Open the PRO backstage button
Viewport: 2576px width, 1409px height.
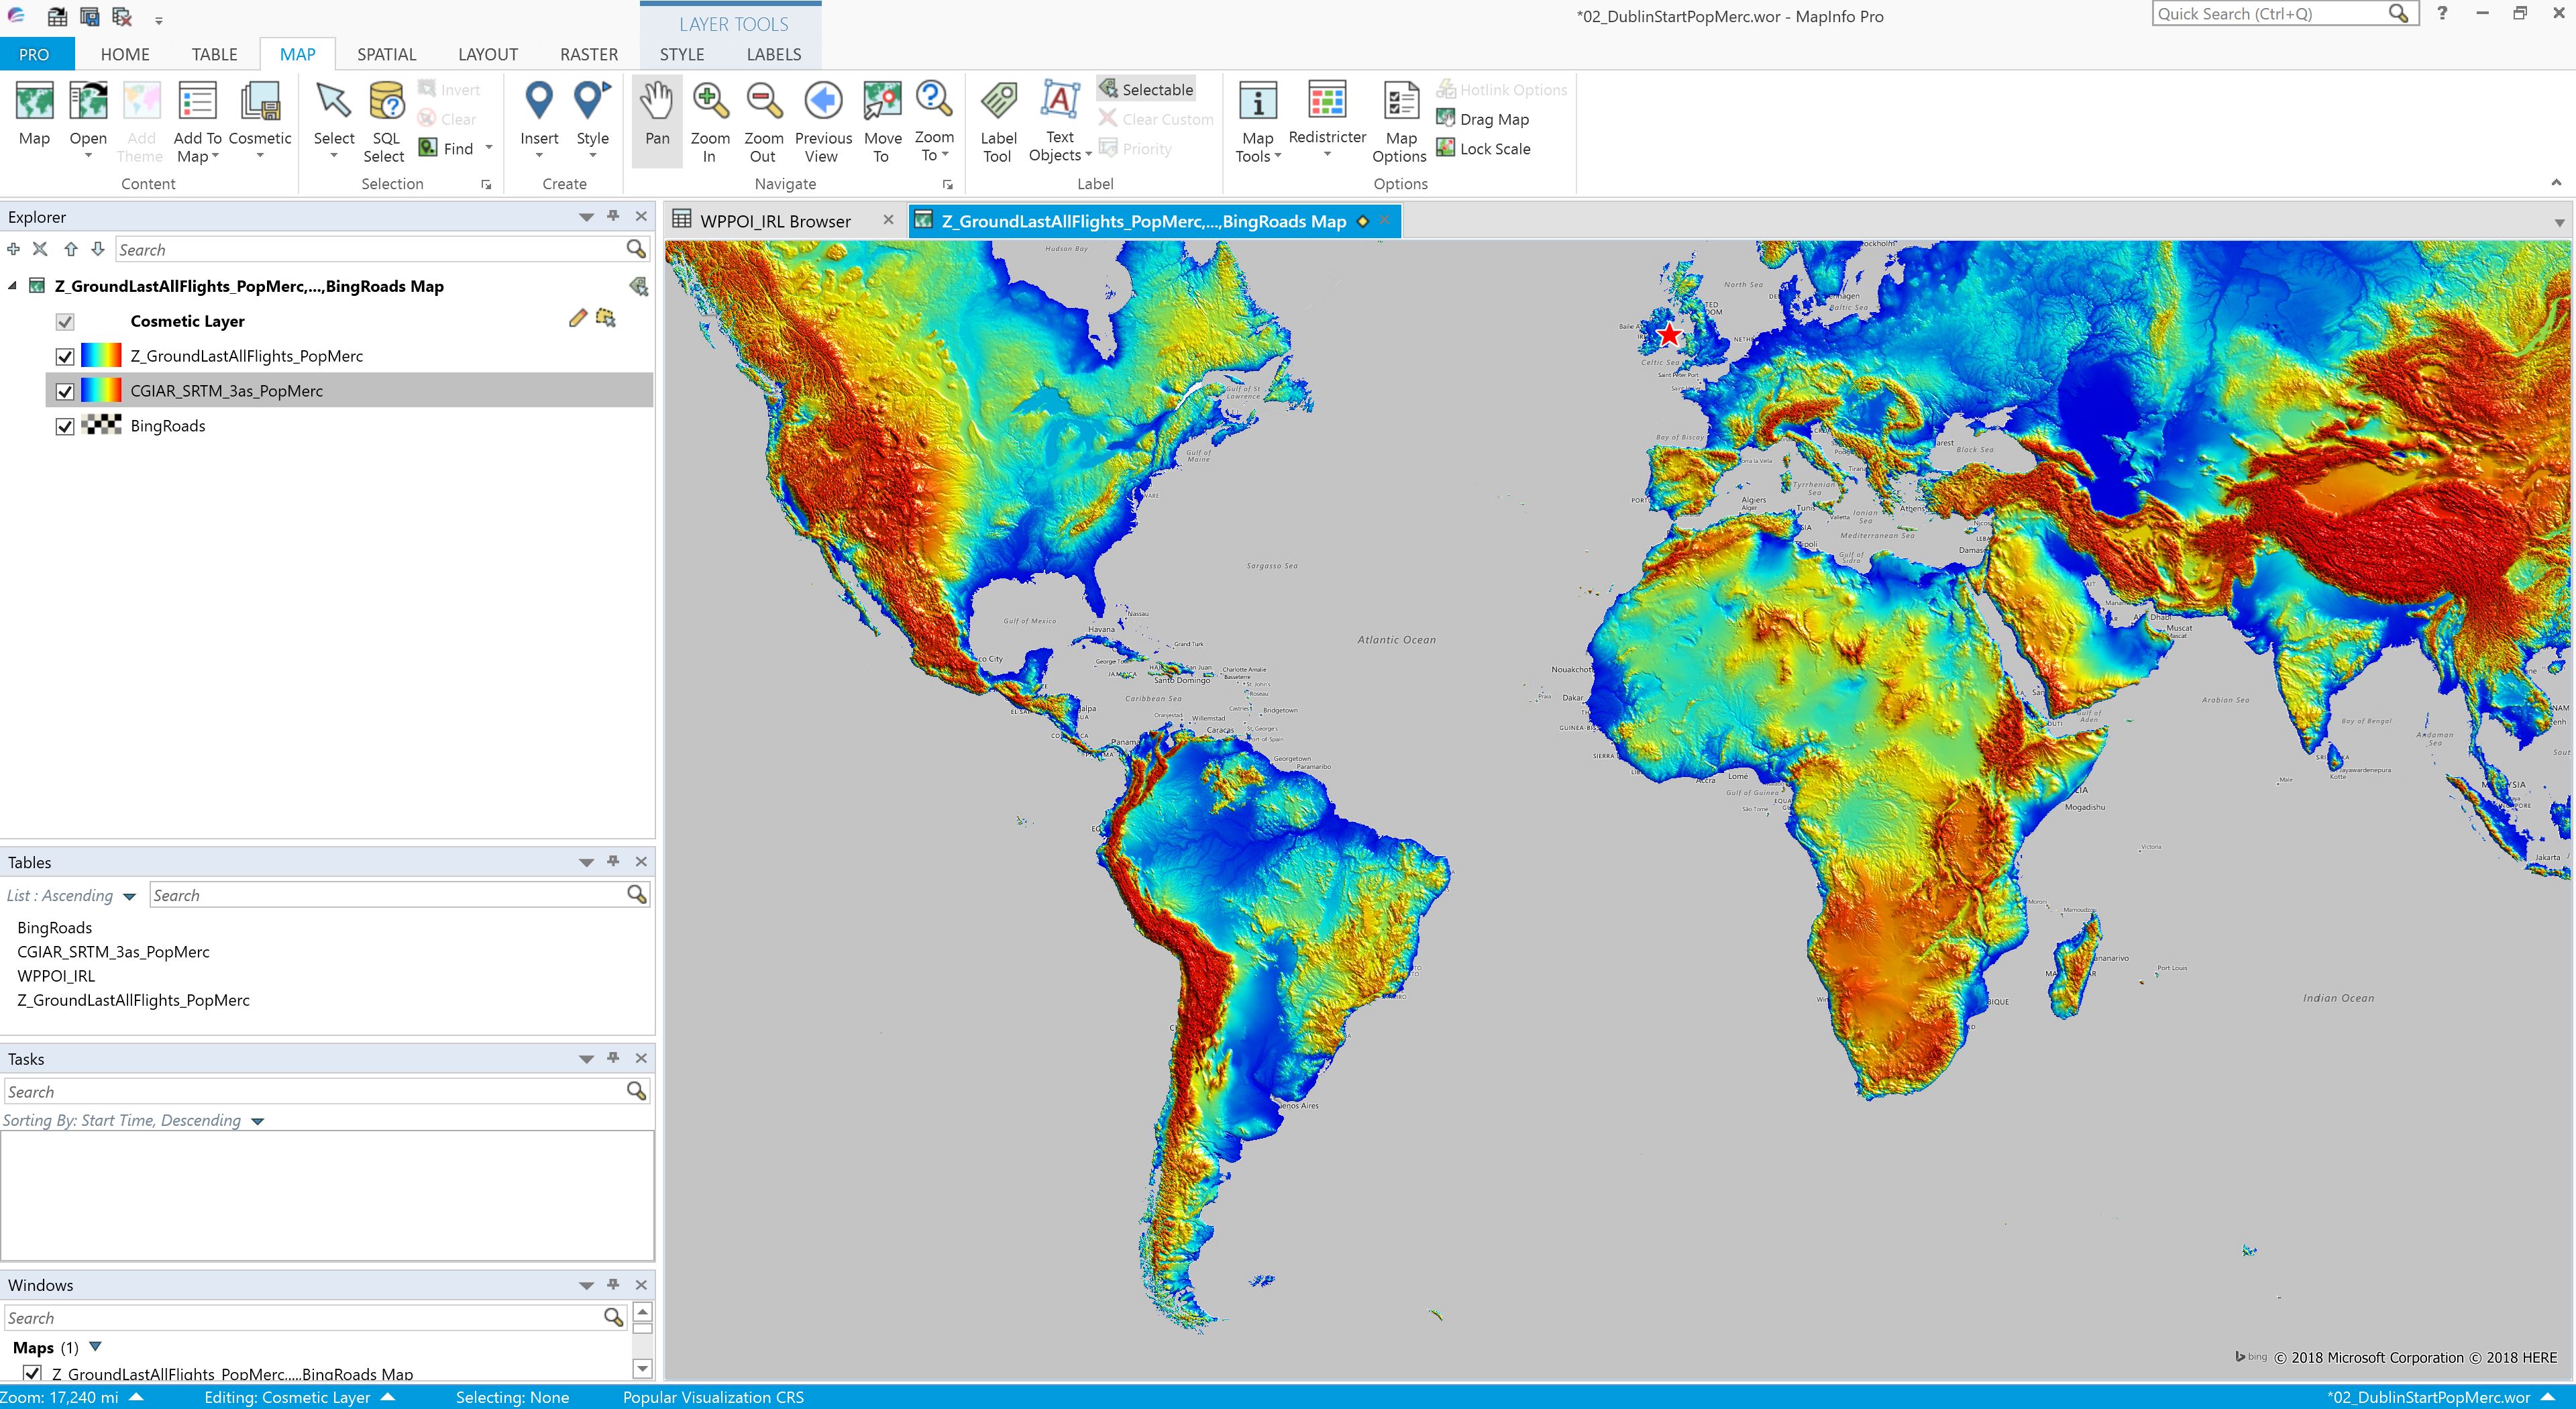35,54
